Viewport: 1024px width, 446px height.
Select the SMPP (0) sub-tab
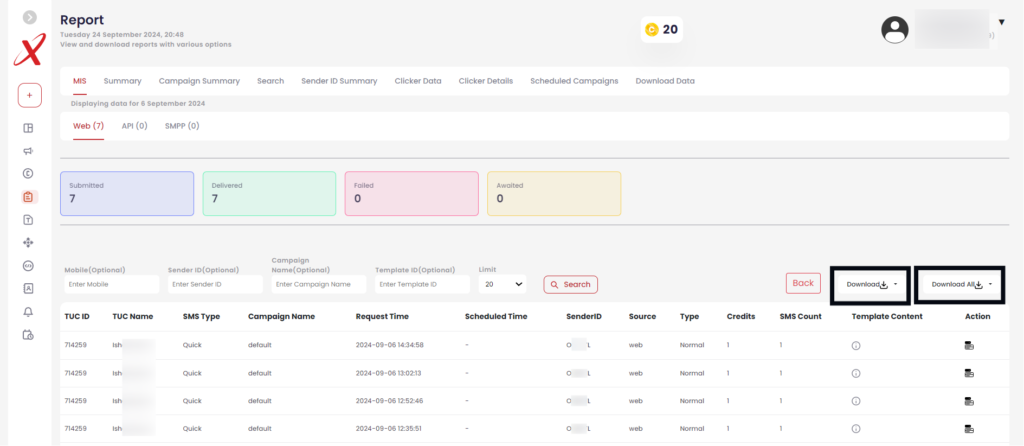(182, 125)
